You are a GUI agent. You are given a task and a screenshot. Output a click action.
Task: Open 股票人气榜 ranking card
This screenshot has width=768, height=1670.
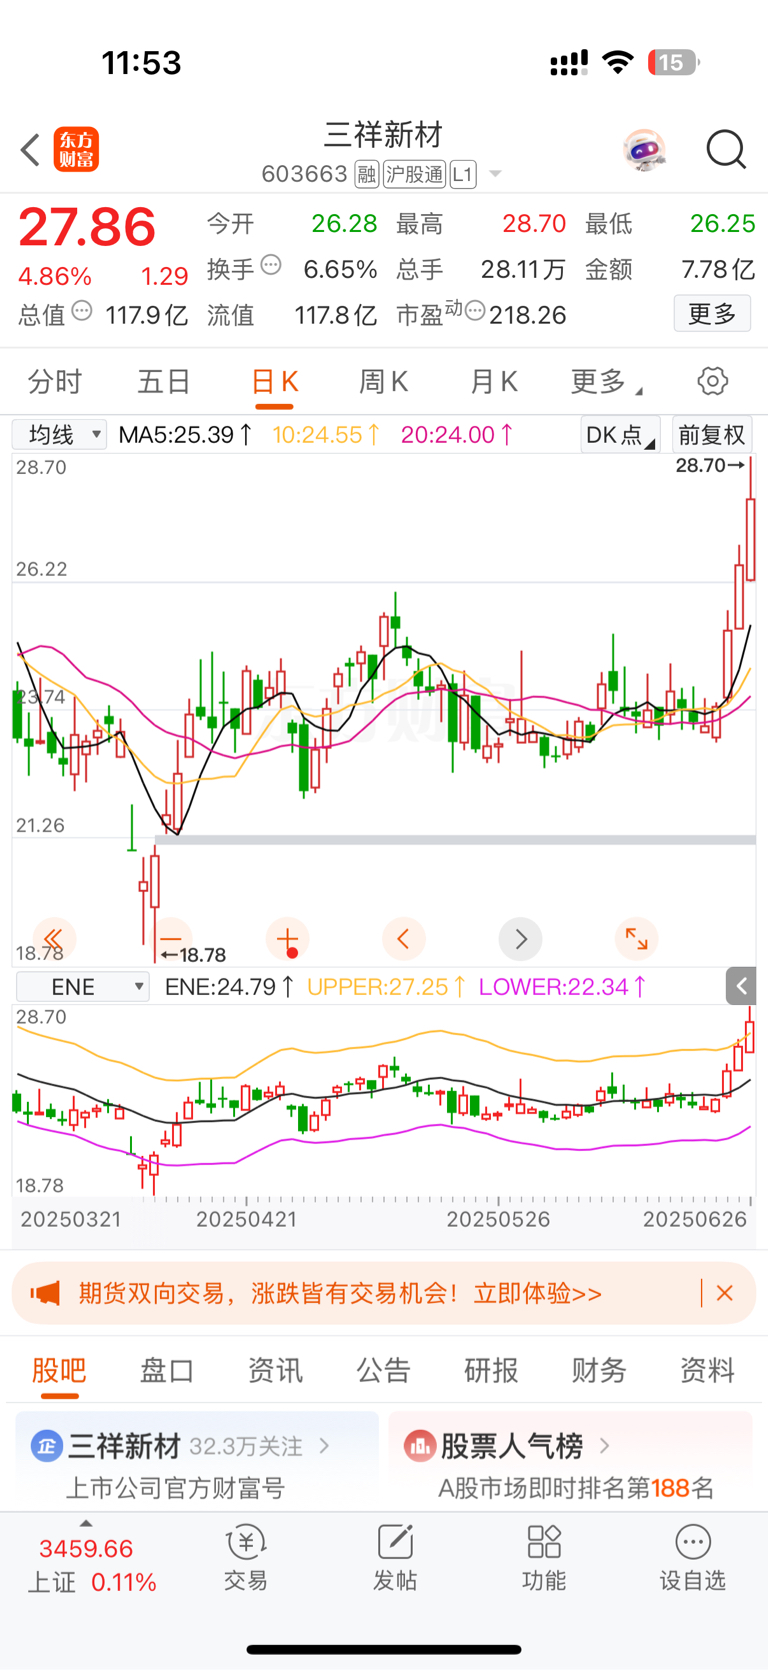coord(570,1461)
